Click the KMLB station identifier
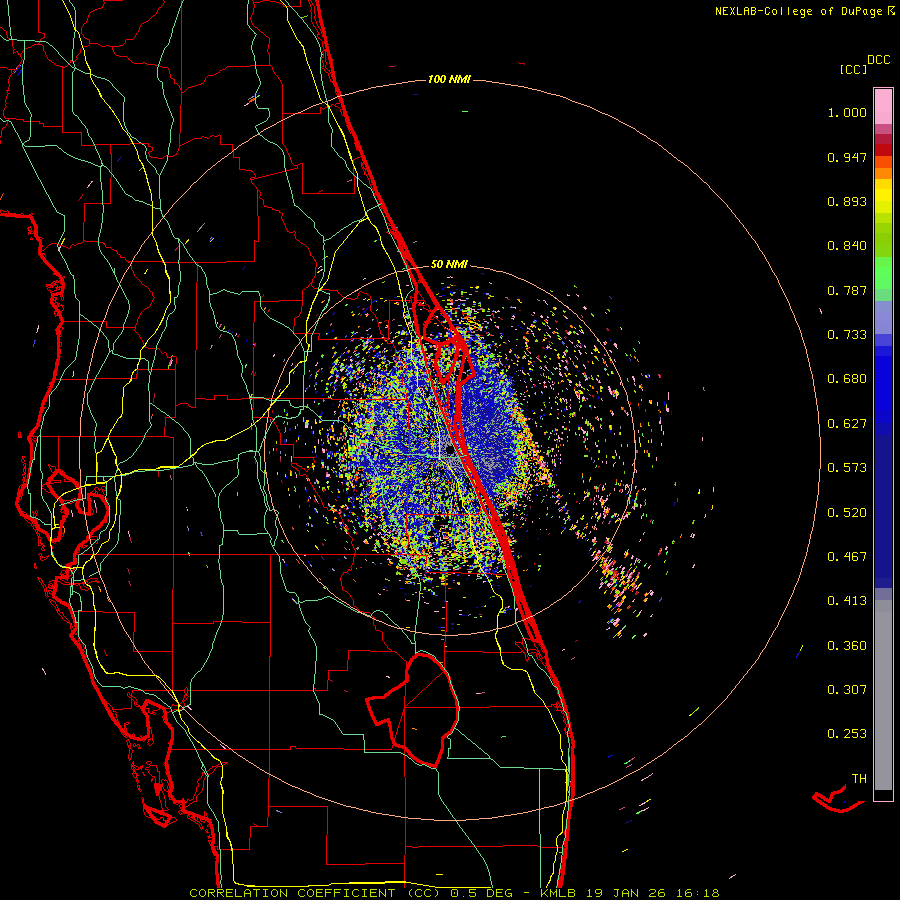The height and width of the screenshot is (900, 900). click(x=557, y=893)
